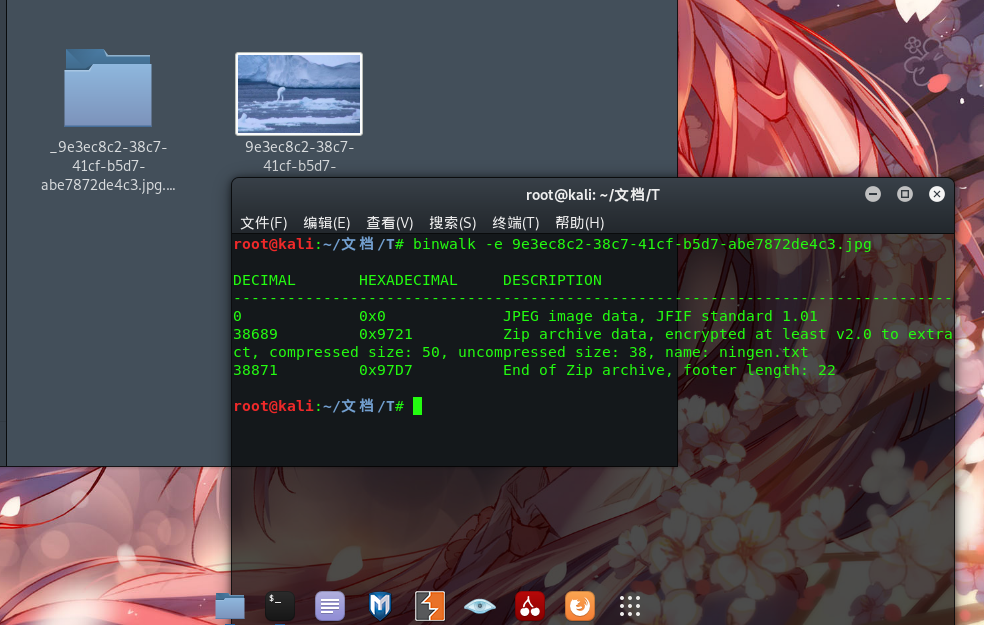Click the 38689 decimal offset
The width and height of the screenshot is (984, 625).
pyautogui.click(x=255, y=334)
